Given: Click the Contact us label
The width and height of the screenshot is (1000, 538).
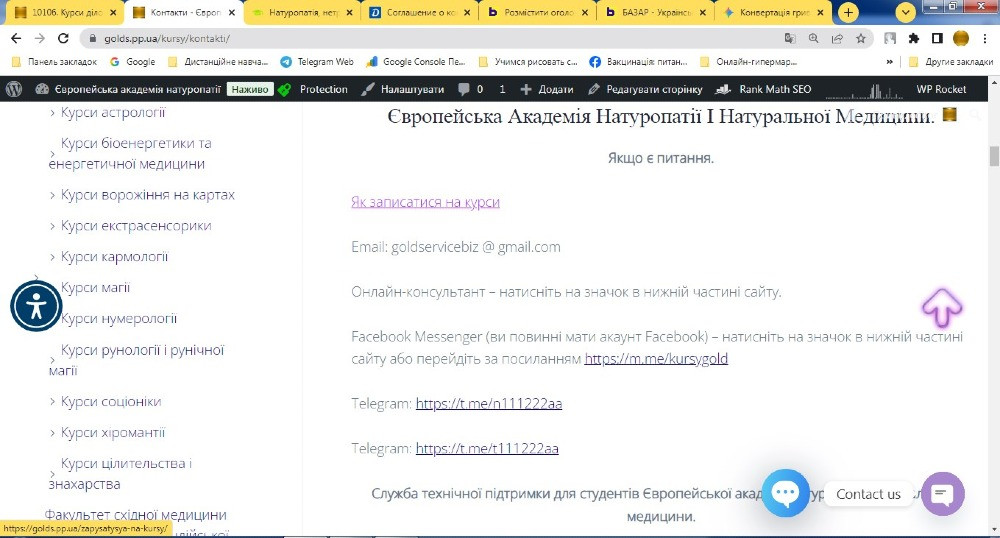Looking at the screenshot, I should pos(868,494).
